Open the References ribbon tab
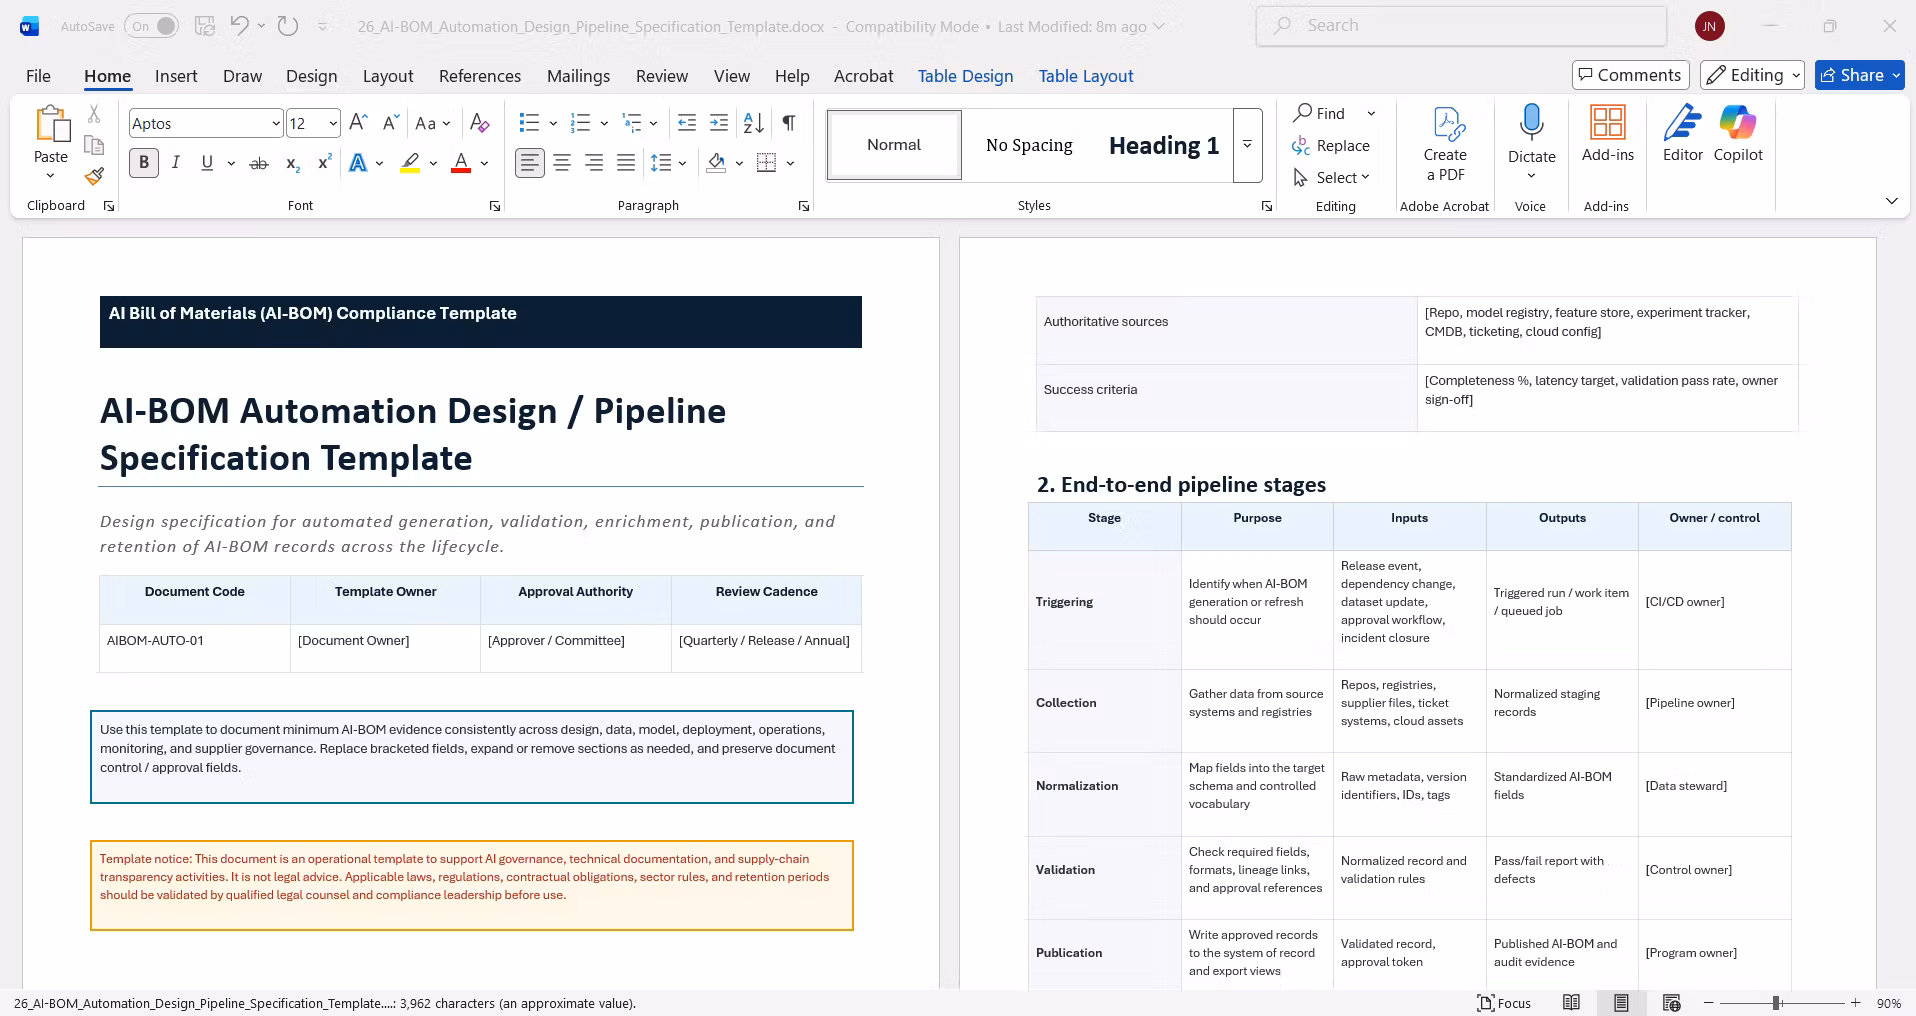This screenshot has width=1916, height=1016. 480,76
